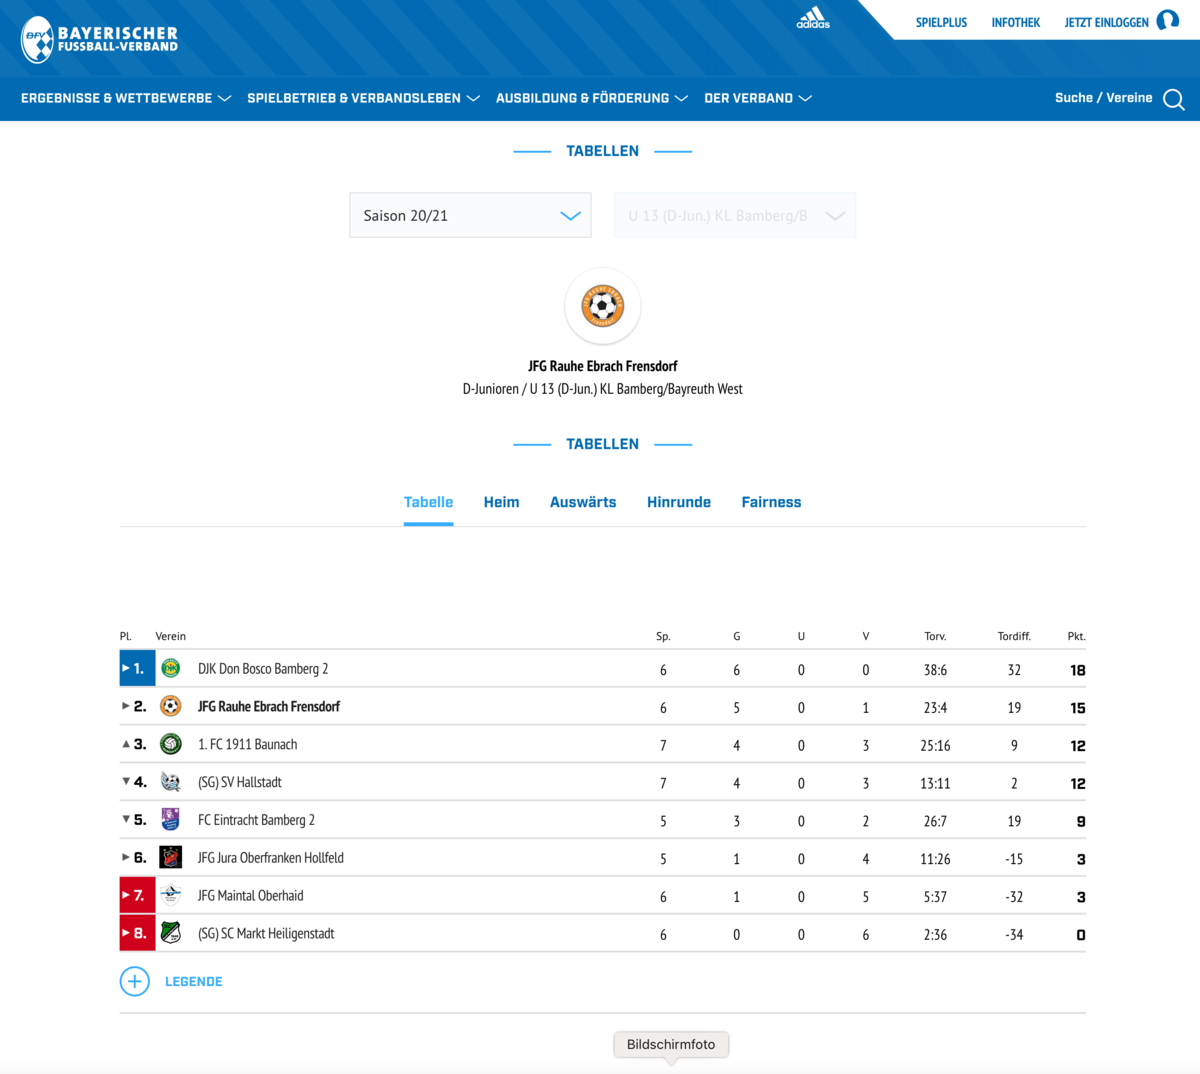Image resolution: width=1200 pixels, height=1074 pixels.
Task: Expand the Ausbildung & Förderung menu
Action: 592,98
